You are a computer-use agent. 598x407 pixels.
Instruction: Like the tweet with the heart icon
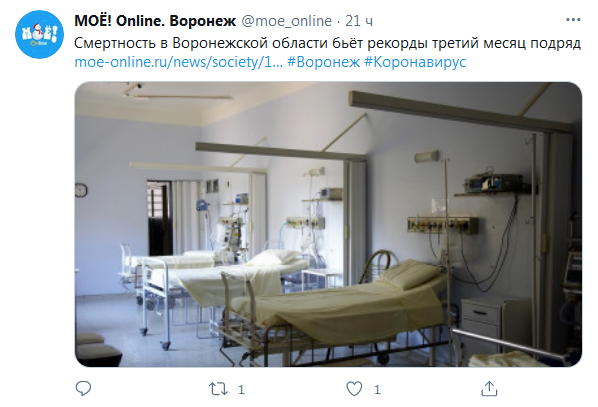[x=354, y=389]
